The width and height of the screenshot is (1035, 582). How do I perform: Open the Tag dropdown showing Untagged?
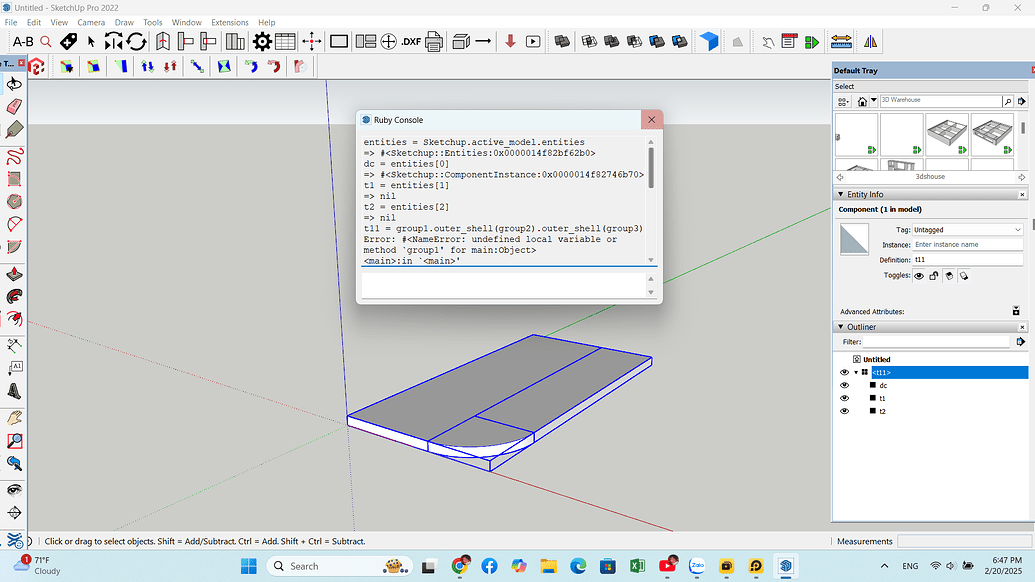(967, 230)
